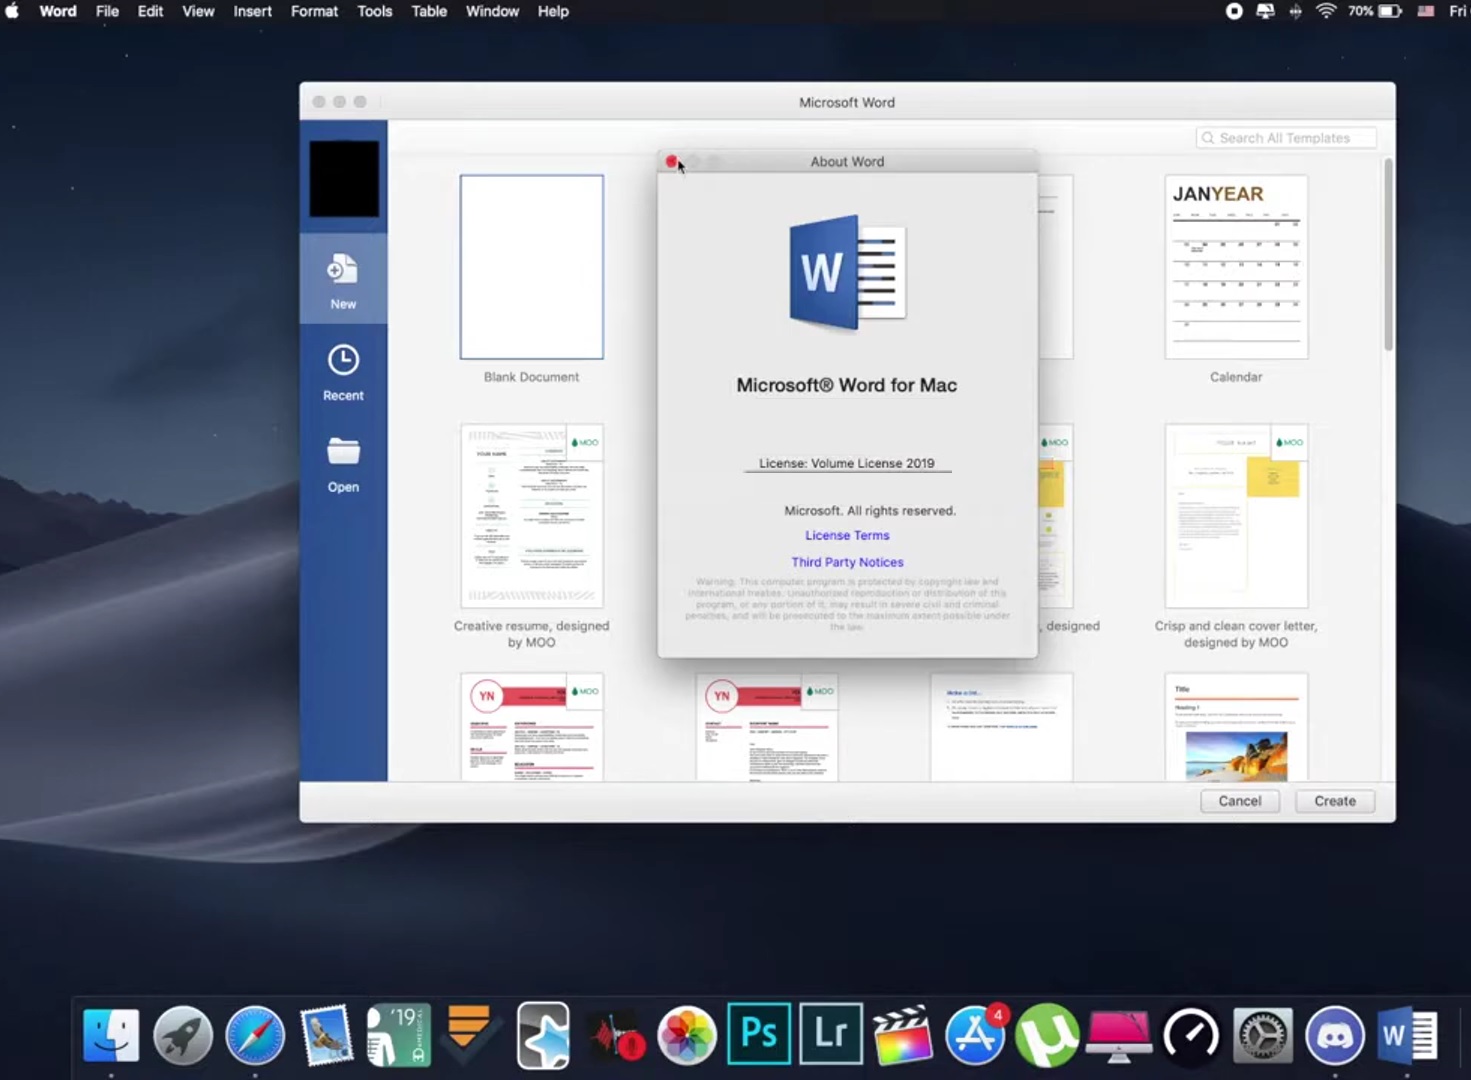Screen dimensions: 1471x1080
Task: Open the Tools menu
Action: (x=375, y=11)
